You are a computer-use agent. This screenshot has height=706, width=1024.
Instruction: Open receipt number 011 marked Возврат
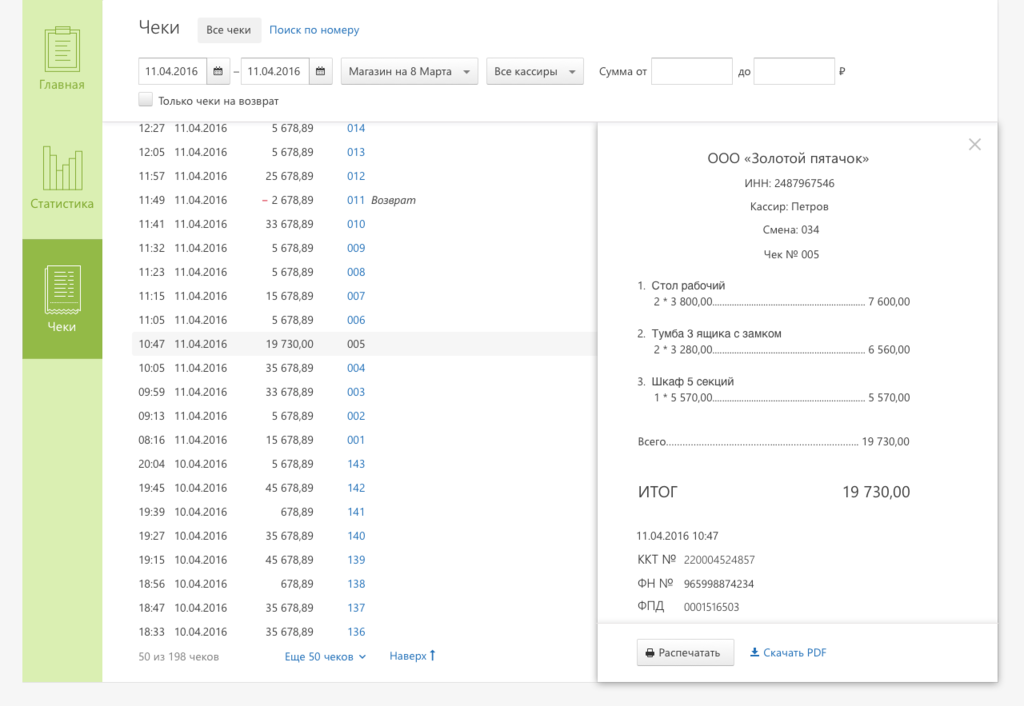coord(356,200)
